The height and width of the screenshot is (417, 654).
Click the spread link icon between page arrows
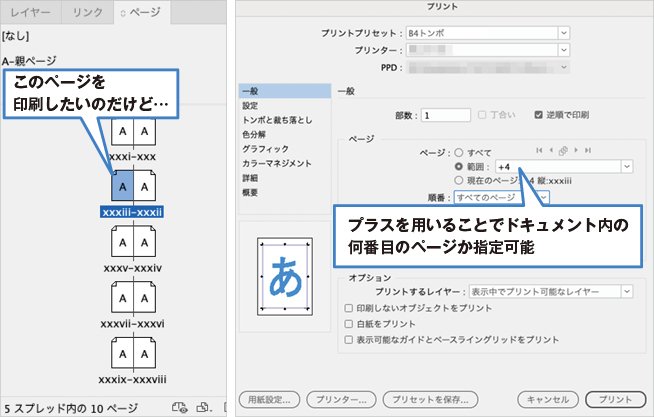coord(564,150)
